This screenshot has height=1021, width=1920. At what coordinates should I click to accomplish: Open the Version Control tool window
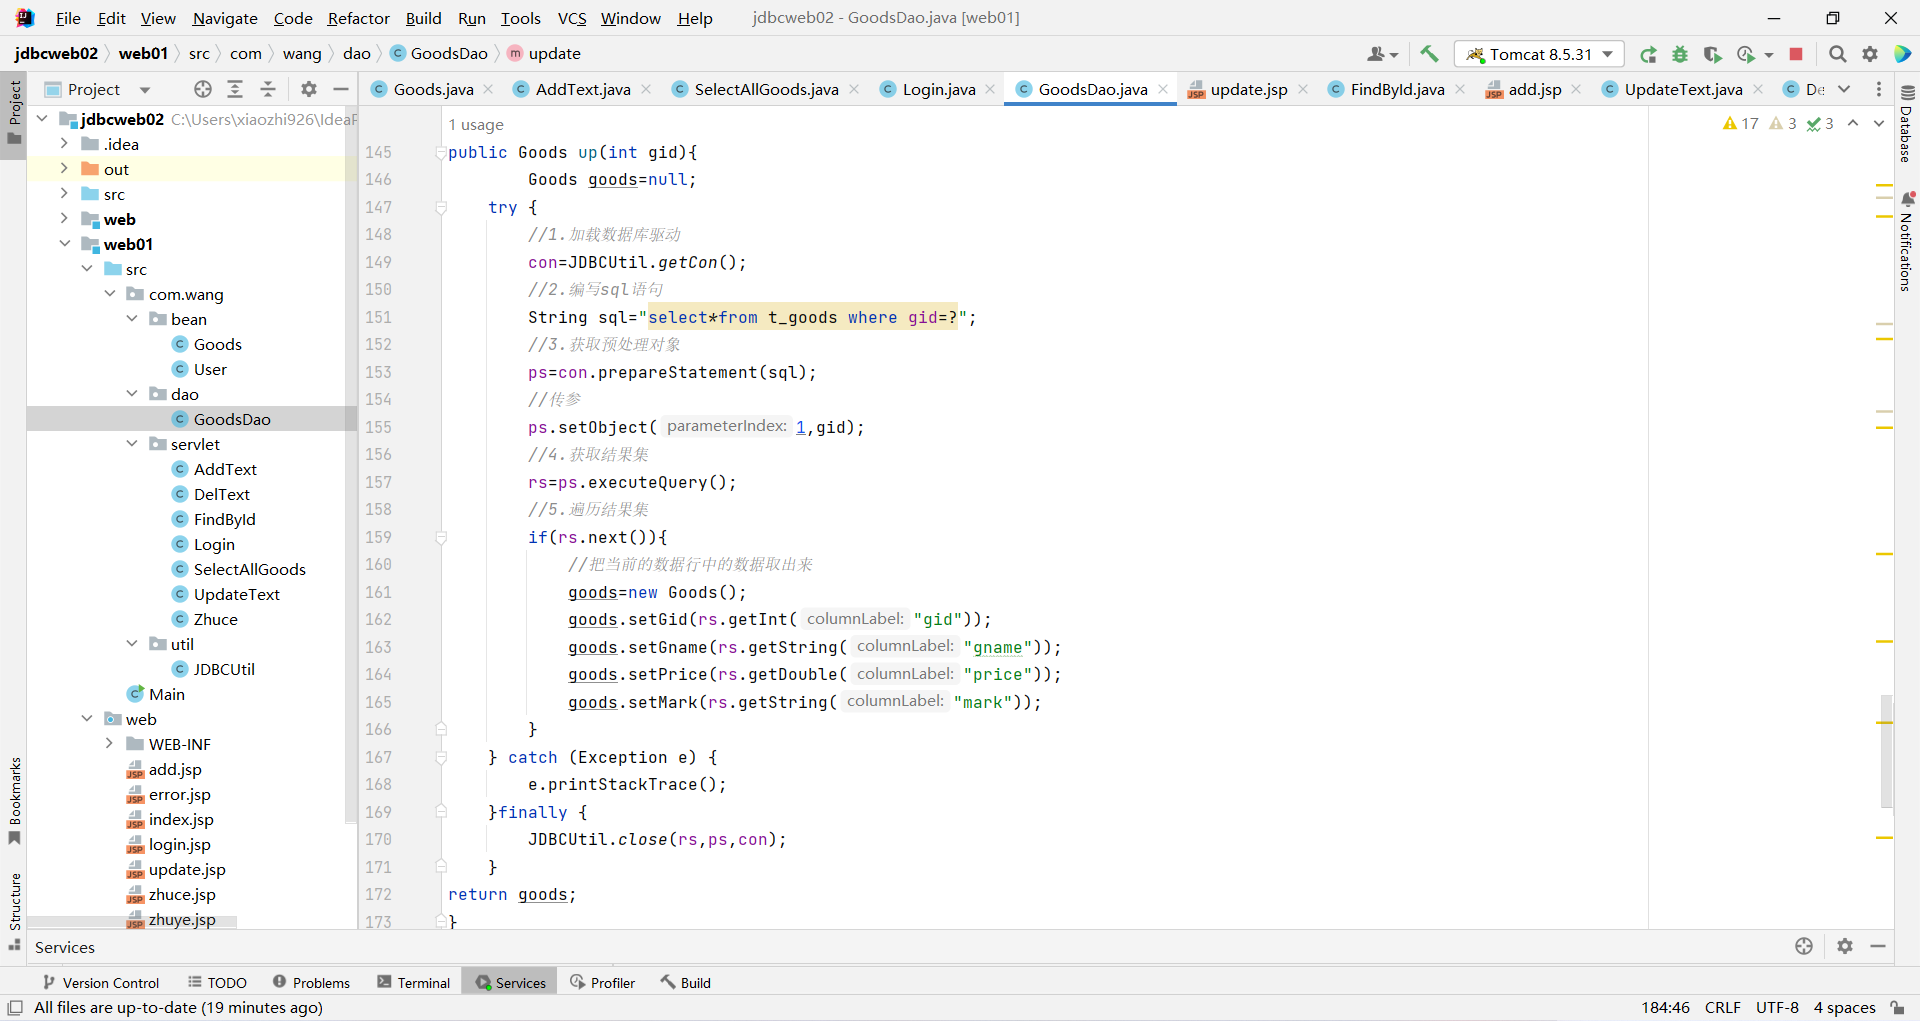coord(101,983)
